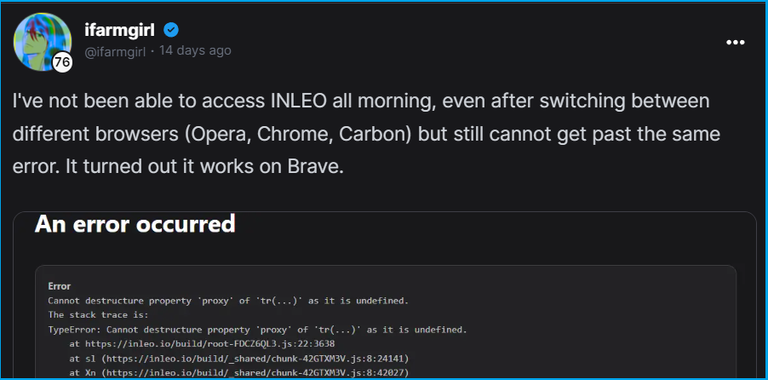Click the first 'Cannot destructure property' message line
Screen dimensions: 768x380
point(228,301)
